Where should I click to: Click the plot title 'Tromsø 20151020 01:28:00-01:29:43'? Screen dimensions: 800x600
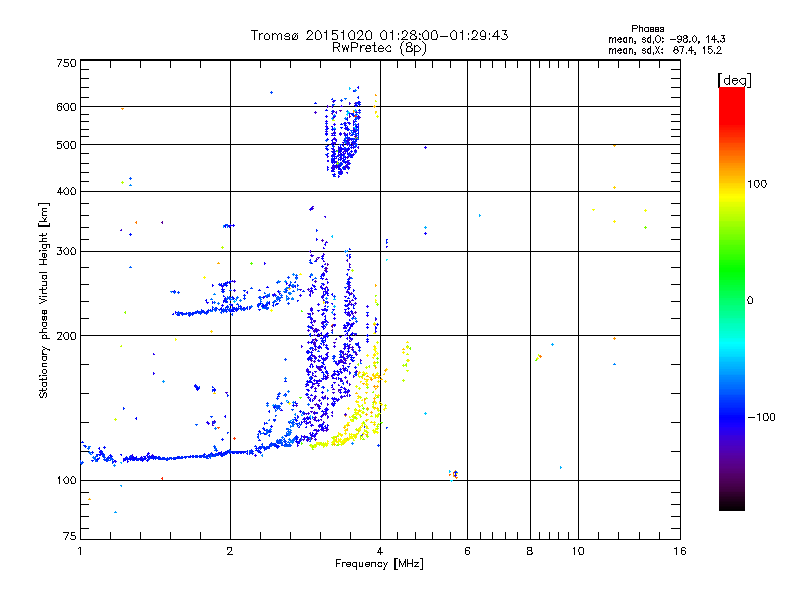[x=379, y=35]
